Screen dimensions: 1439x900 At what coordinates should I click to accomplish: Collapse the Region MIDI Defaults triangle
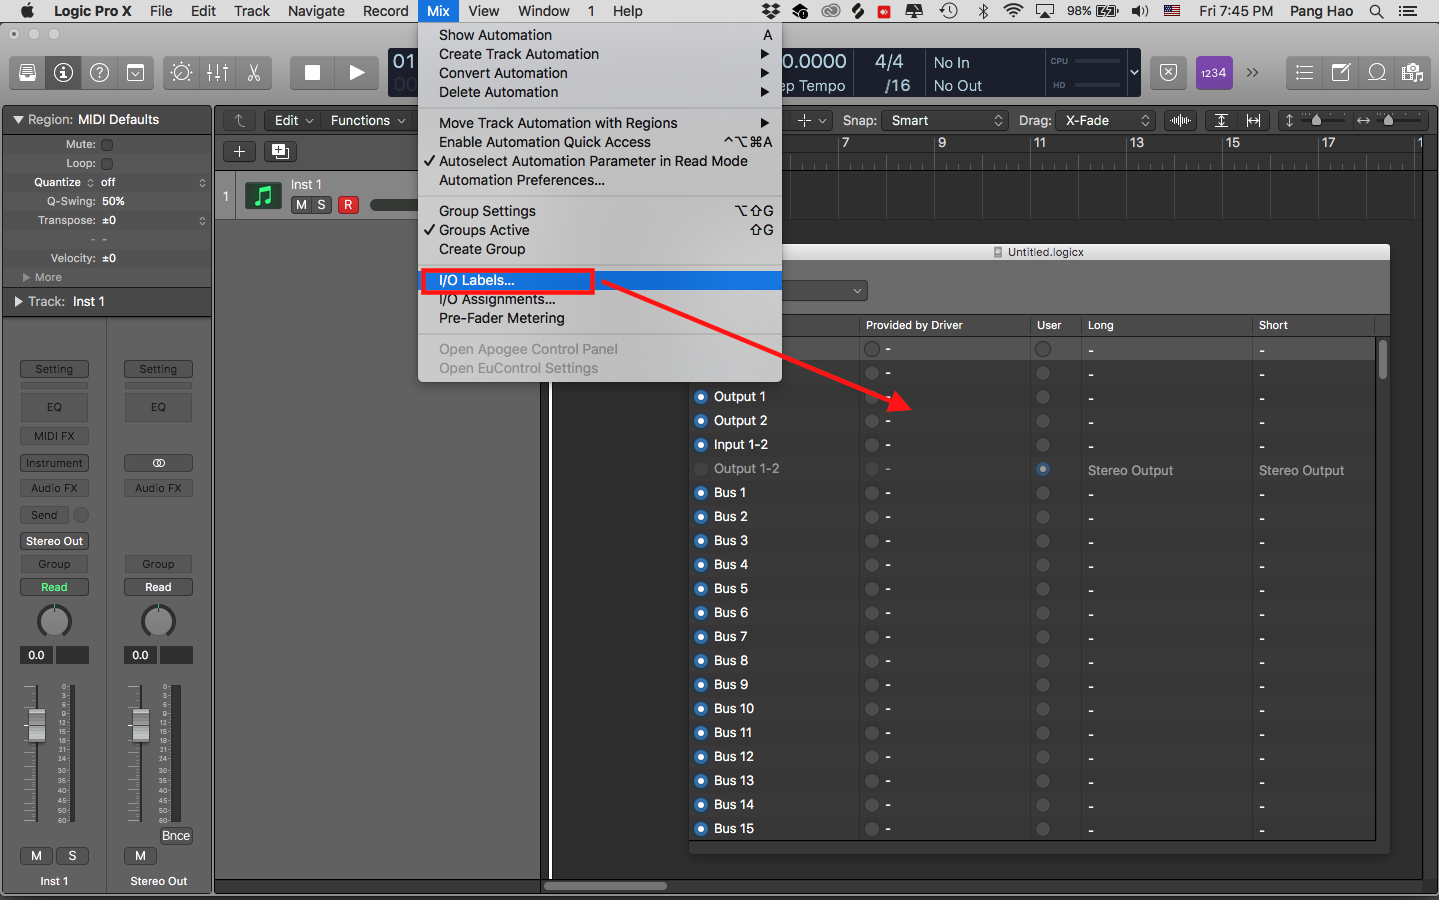coord(18,119)
